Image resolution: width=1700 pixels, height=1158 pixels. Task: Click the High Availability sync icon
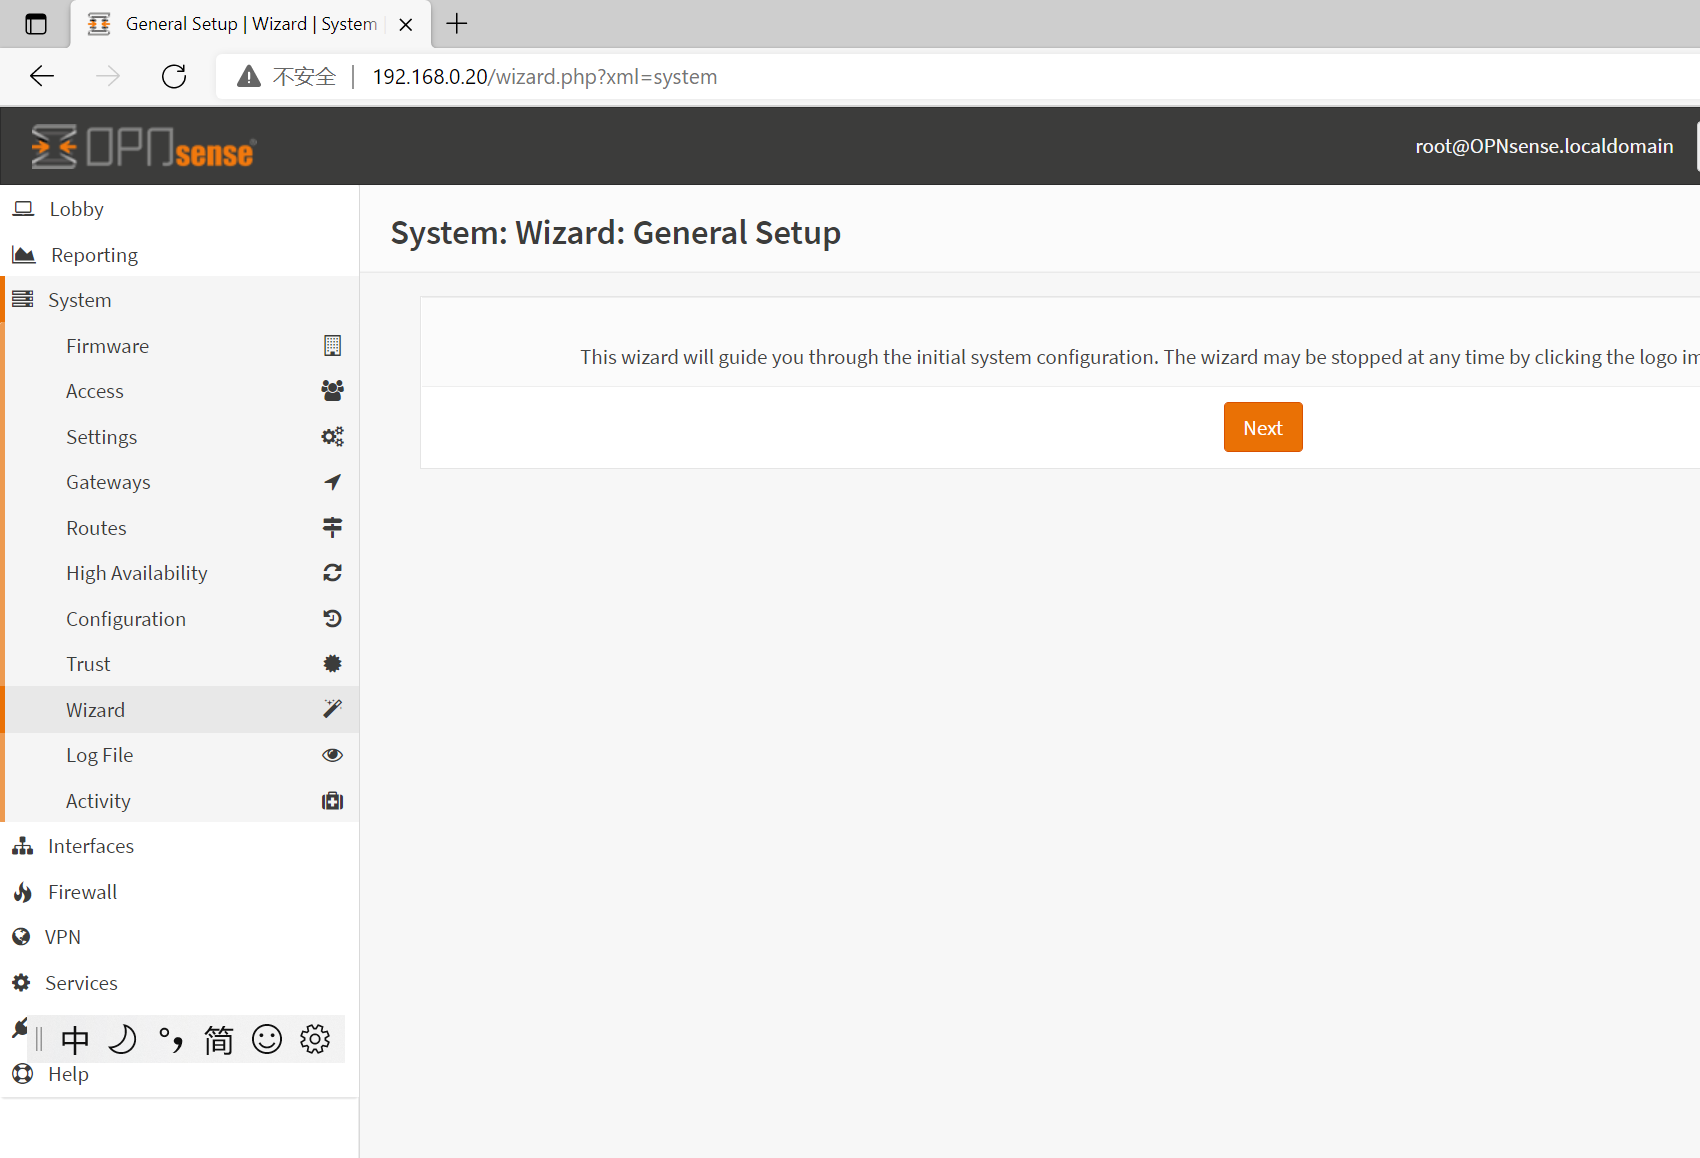(332, 572)
